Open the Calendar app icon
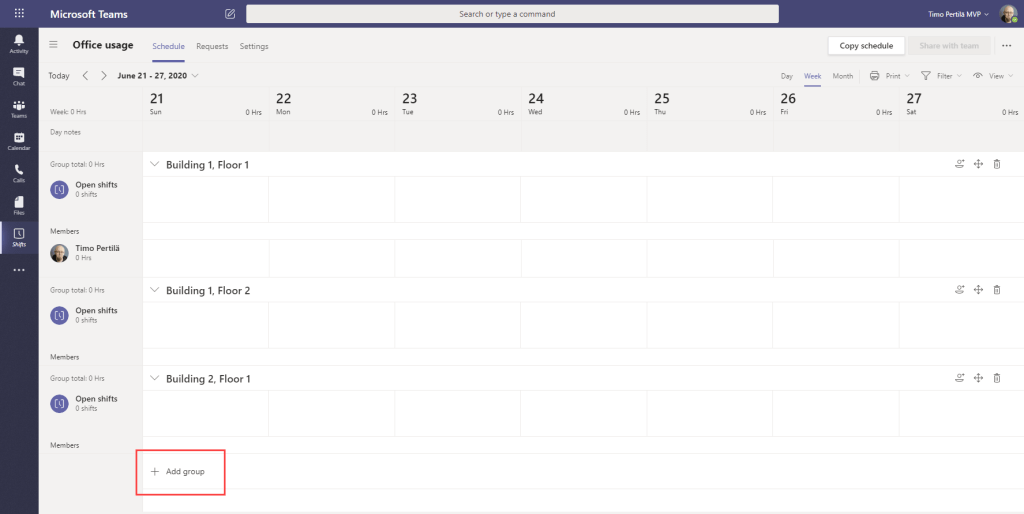The height and width of the screenshot is (514, 1024). 18,141
